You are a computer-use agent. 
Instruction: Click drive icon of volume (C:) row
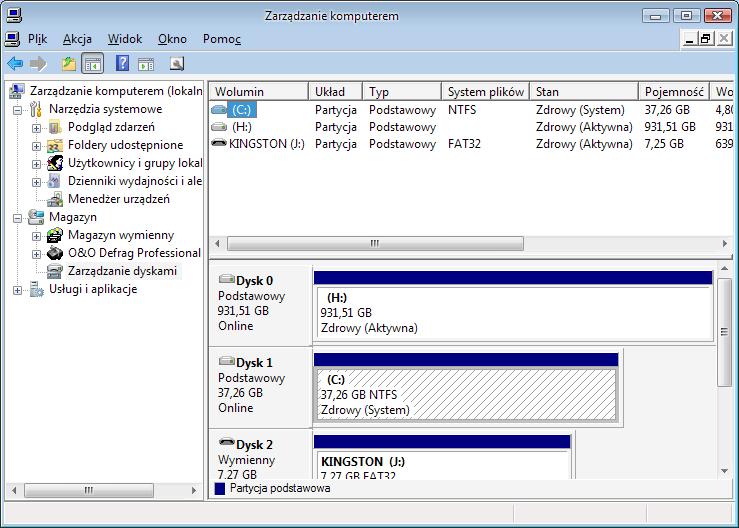coord(219,109)
